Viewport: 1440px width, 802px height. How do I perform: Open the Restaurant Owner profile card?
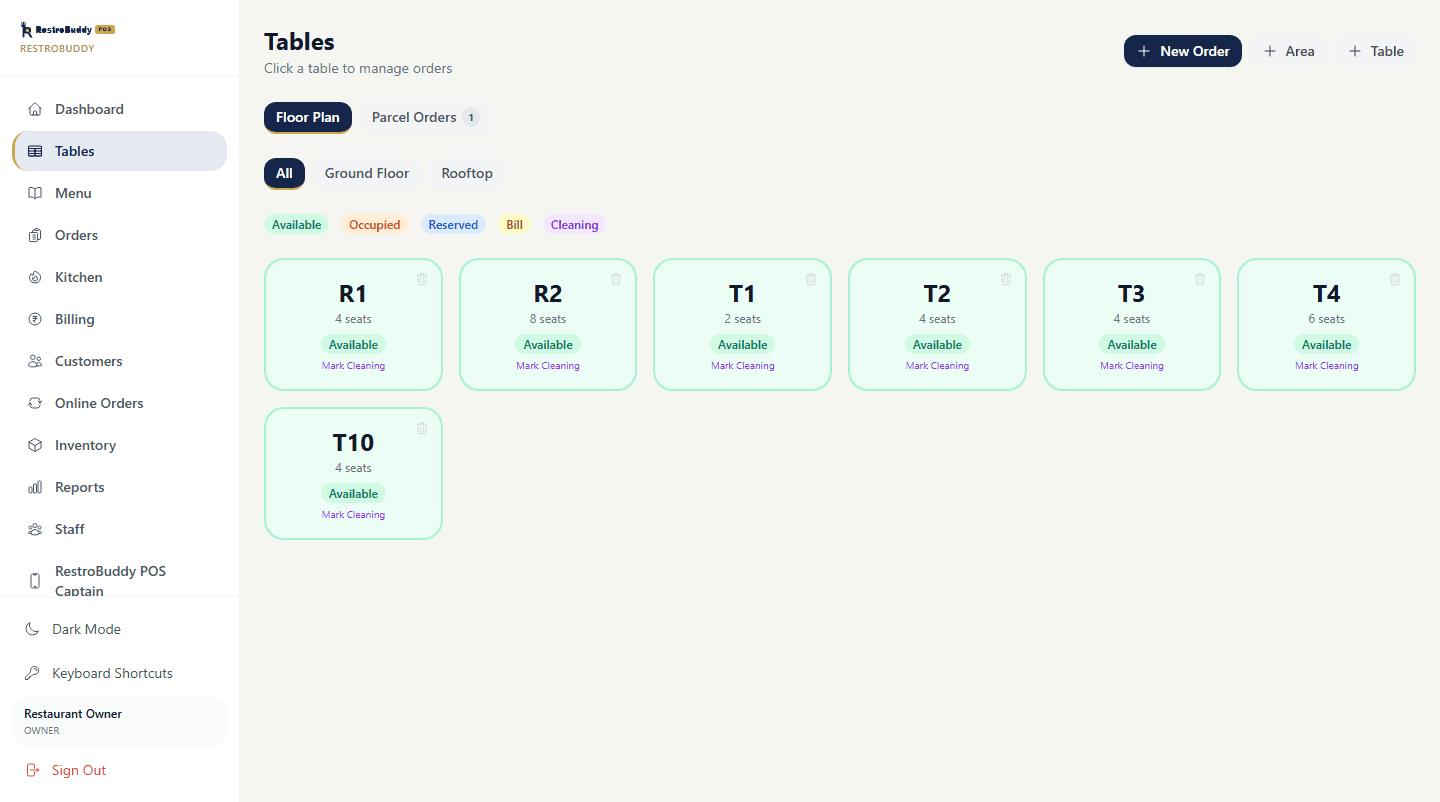click(x=119, y=721)
